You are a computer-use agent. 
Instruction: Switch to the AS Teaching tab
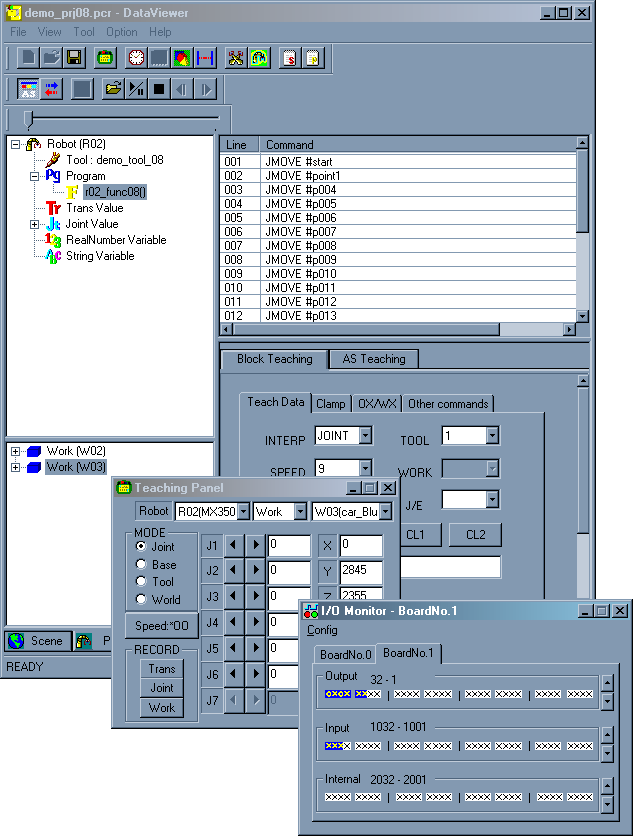374,359
